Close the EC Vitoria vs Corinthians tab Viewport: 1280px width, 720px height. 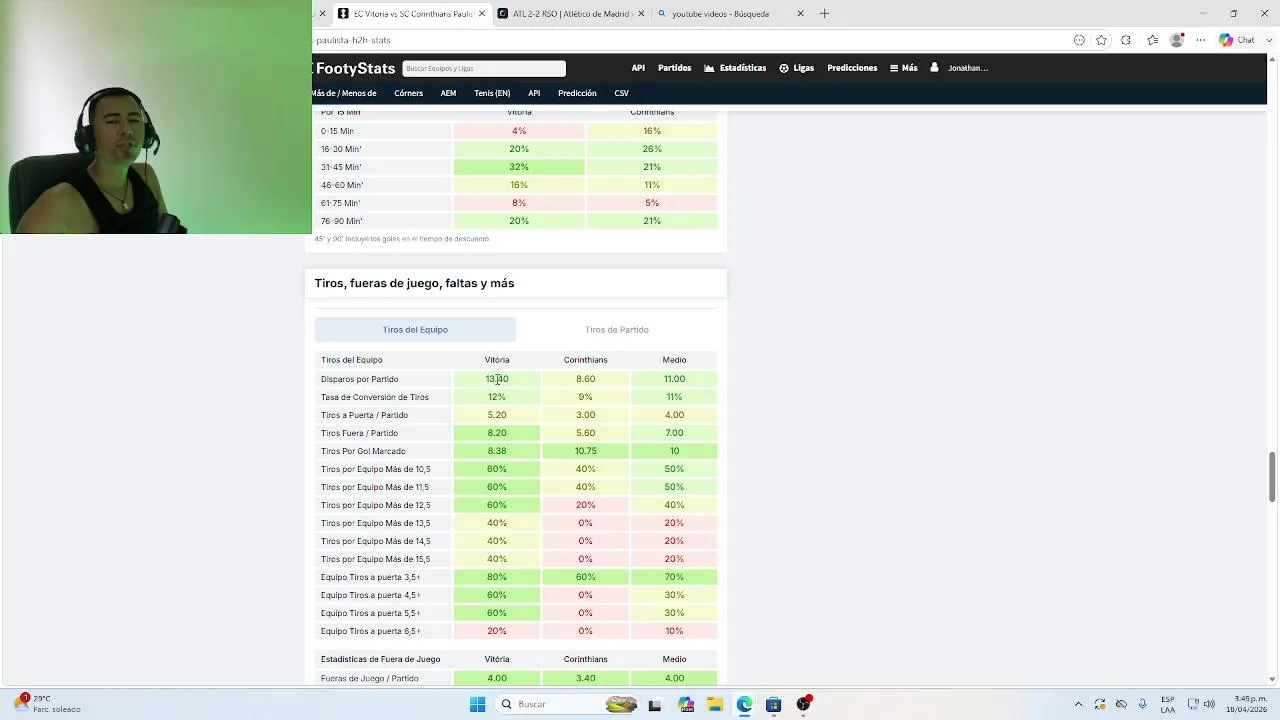482,14
